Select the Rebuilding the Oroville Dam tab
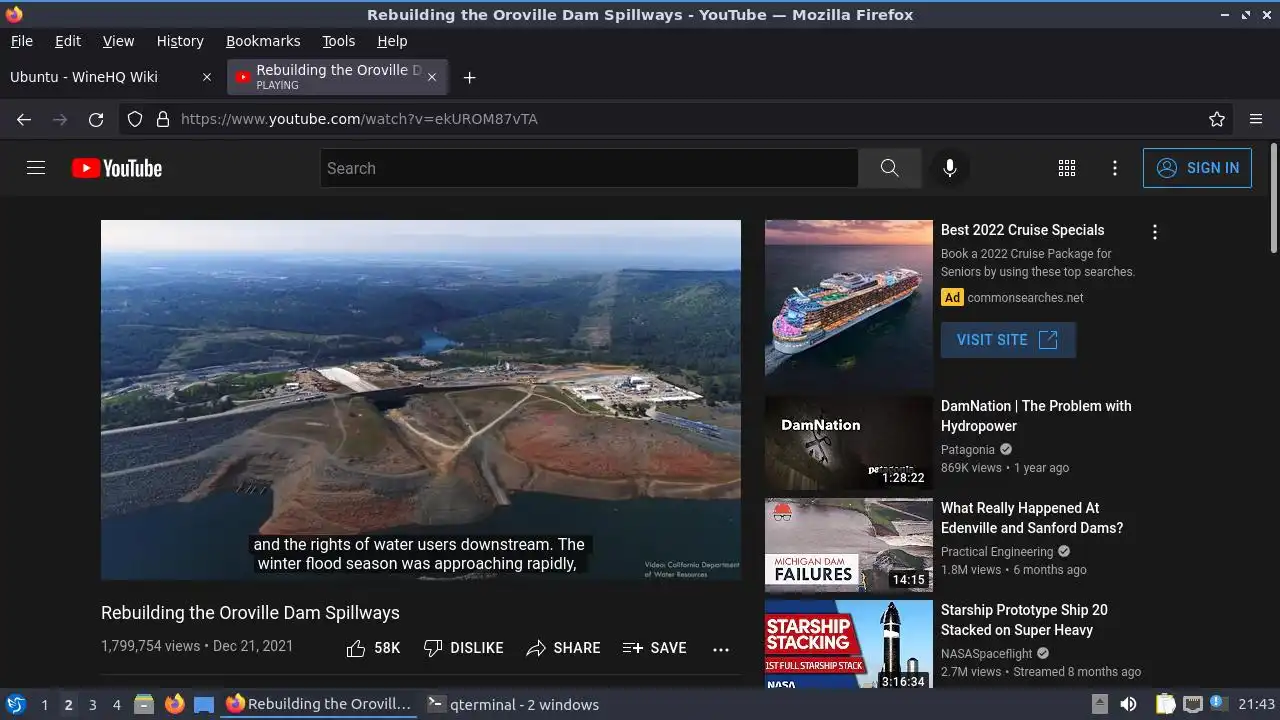The height and width of the screenshot is (720, 1280). pyautogui.click(x=337, y=77)
